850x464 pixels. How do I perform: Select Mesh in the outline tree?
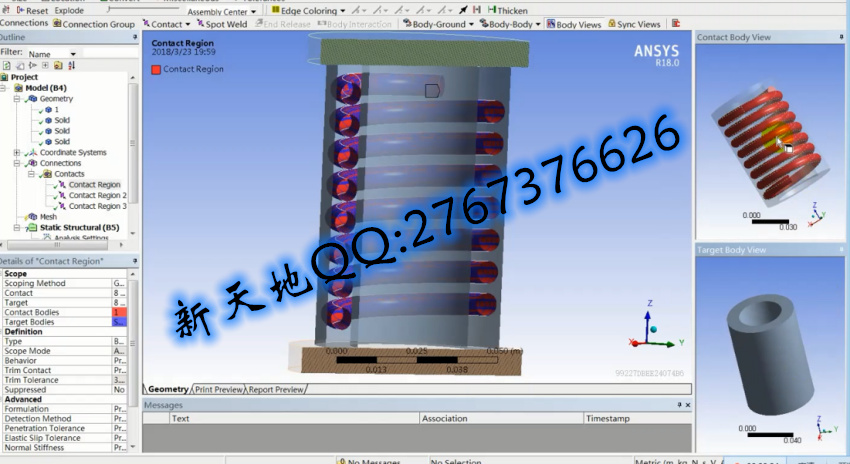48,217
